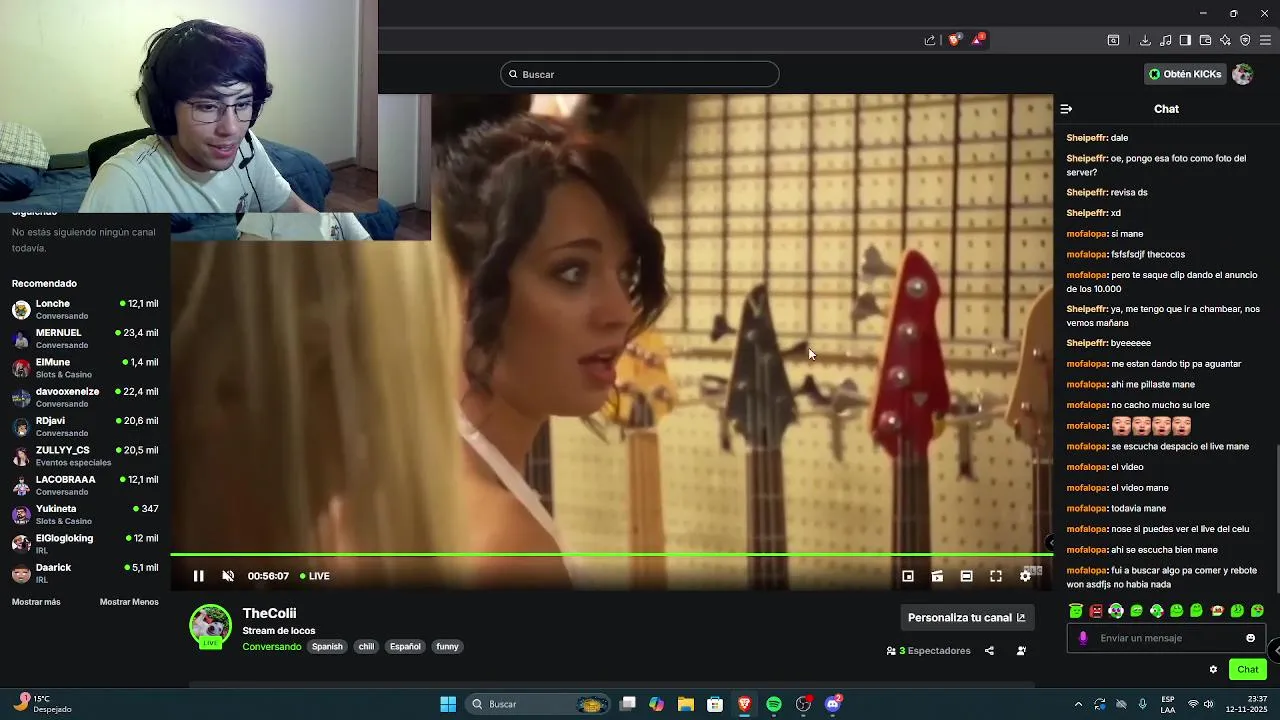Open Brave playlist music note icon
Image resolution: width=1280 pixels, height=720 pixels.
click(x=1166, y=40)
